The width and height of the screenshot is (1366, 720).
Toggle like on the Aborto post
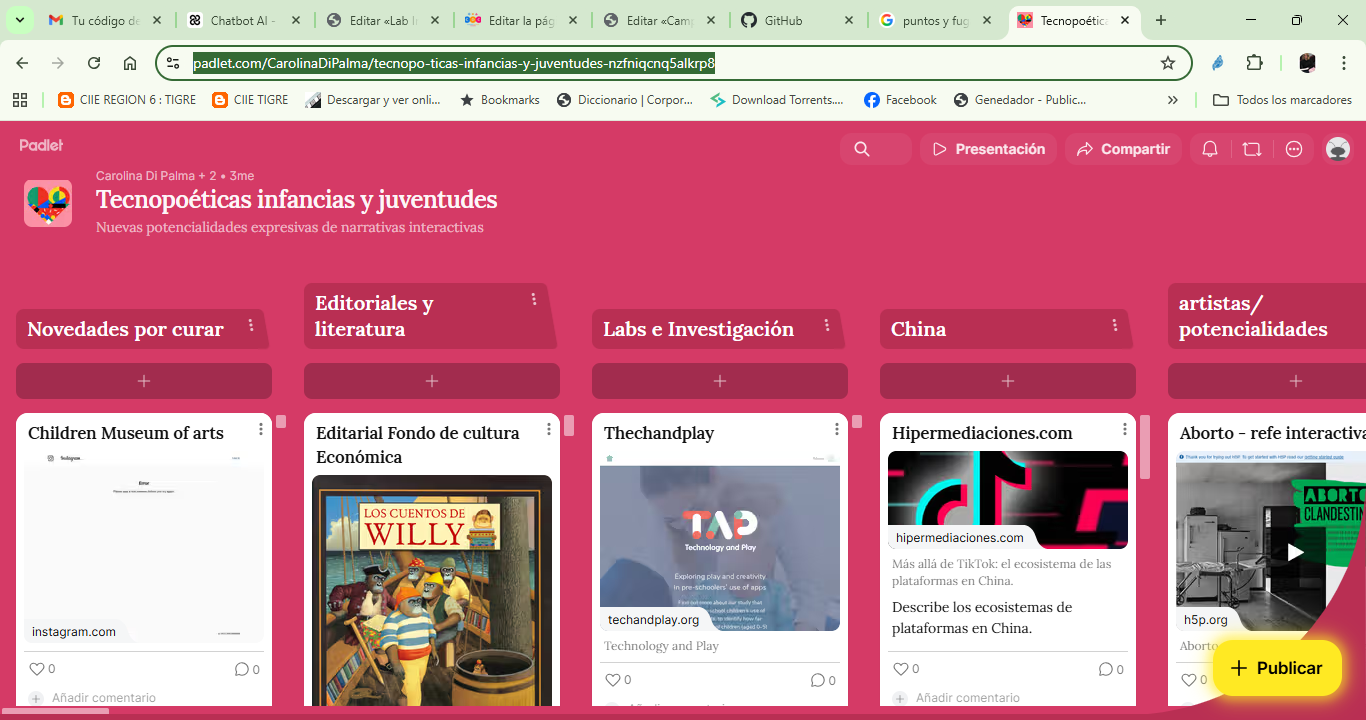[x=1191, y=679]
